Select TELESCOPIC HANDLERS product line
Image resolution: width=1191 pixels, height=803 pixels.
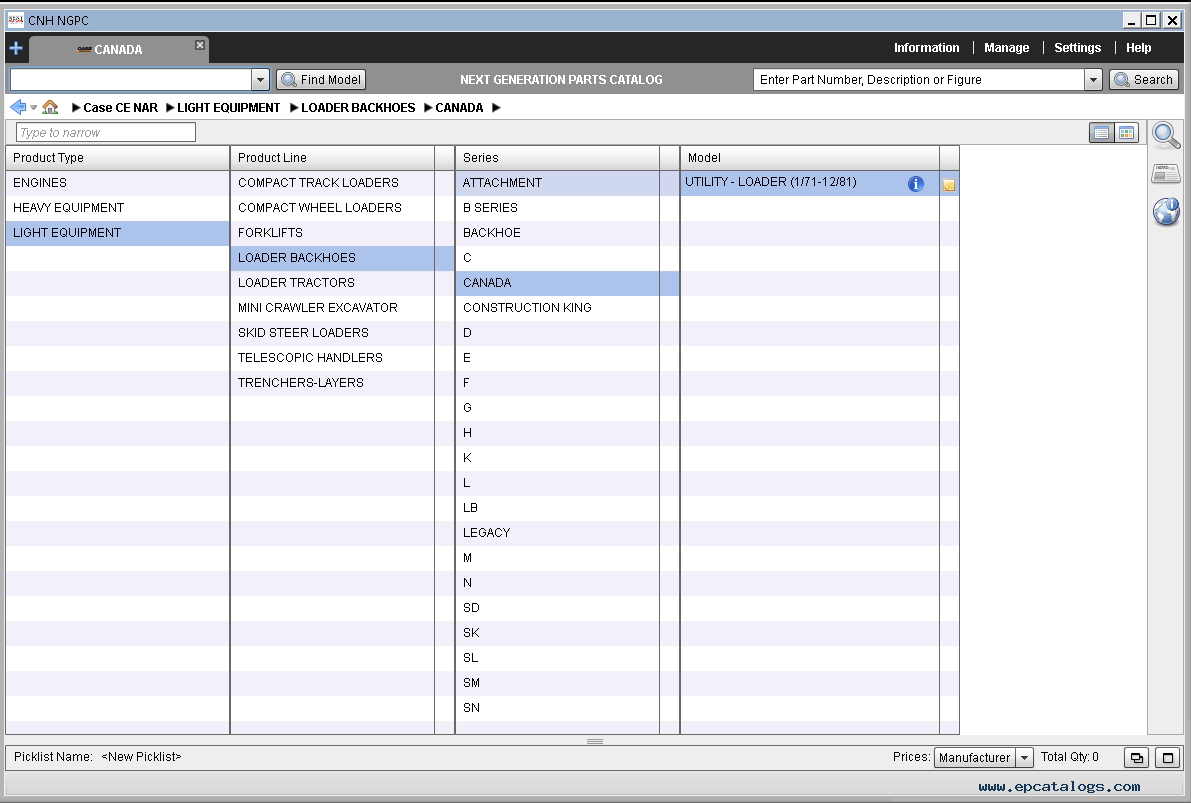[x=333, y=358]
